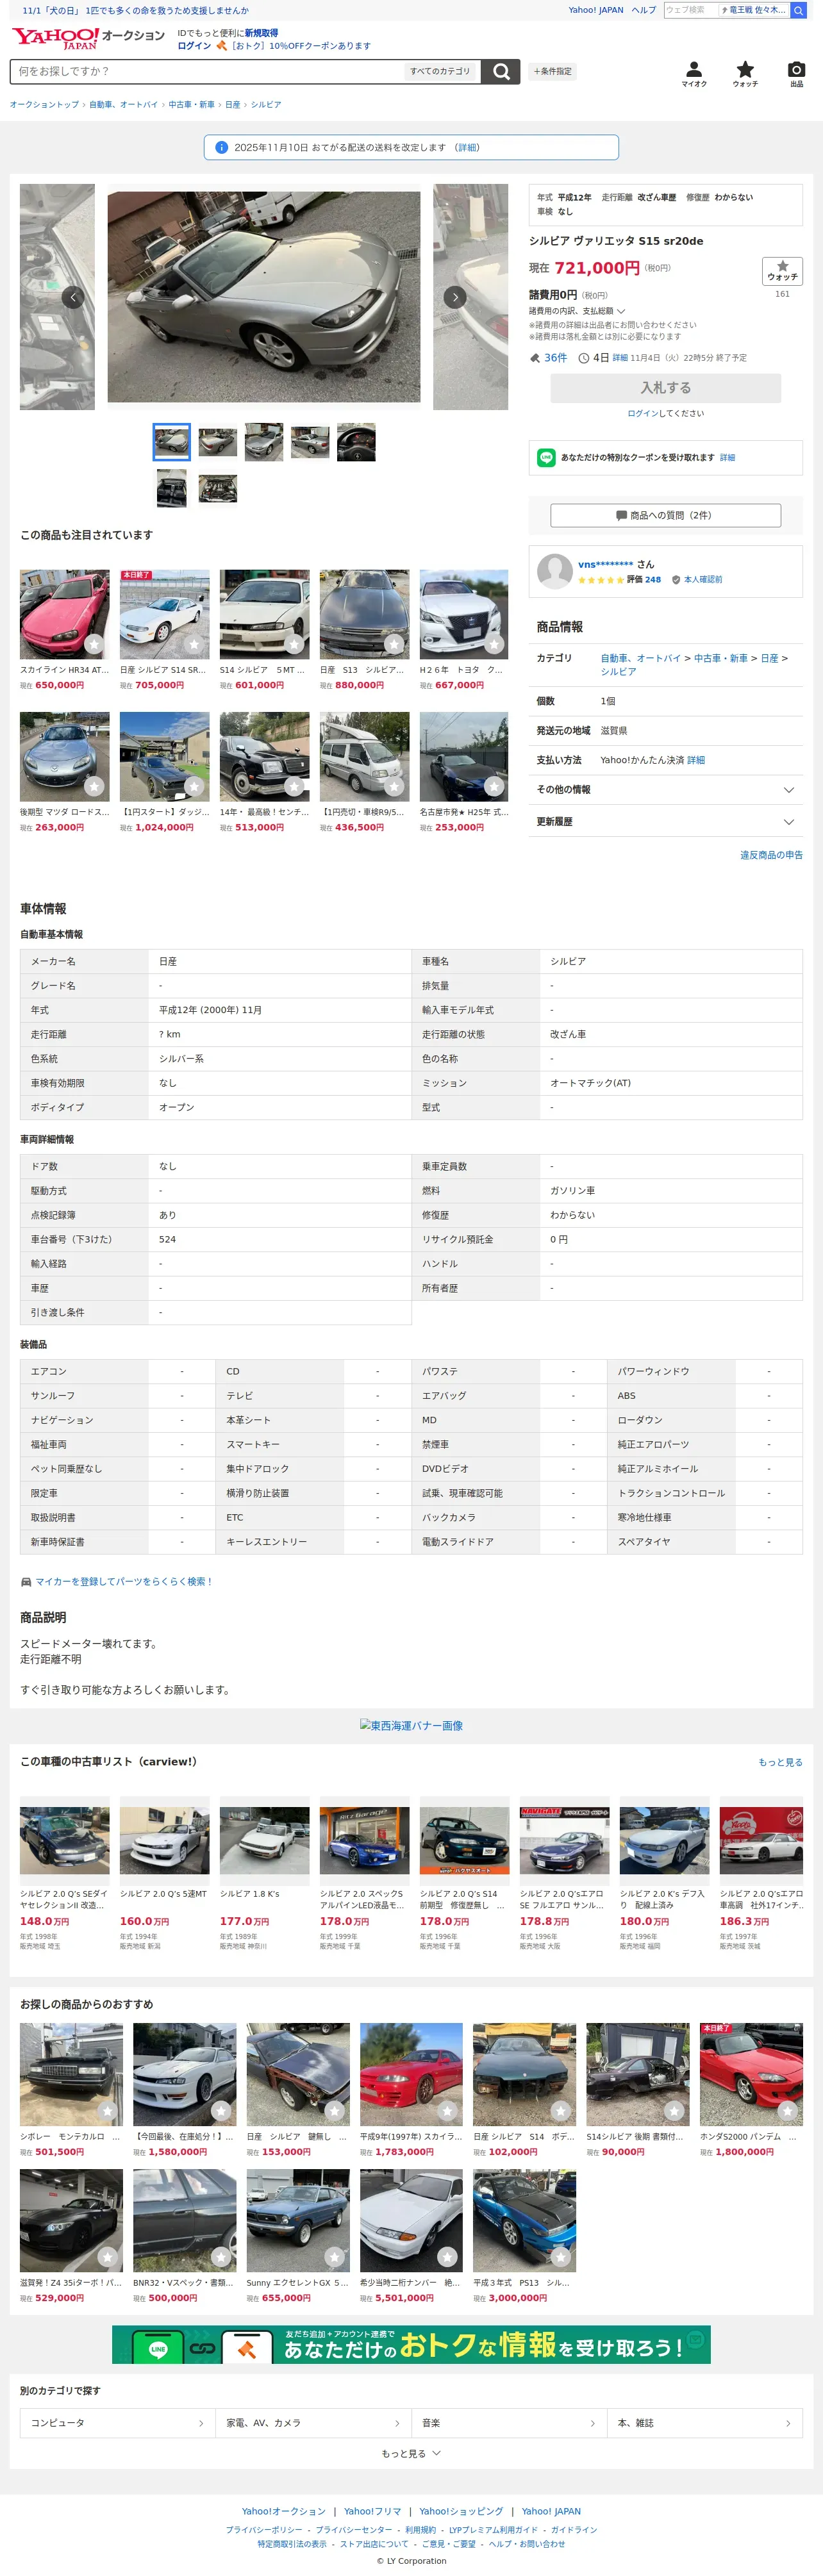823x2576 pixels.
Task: Open 本、雑誌 category row
Action: tap(705, 2423)
